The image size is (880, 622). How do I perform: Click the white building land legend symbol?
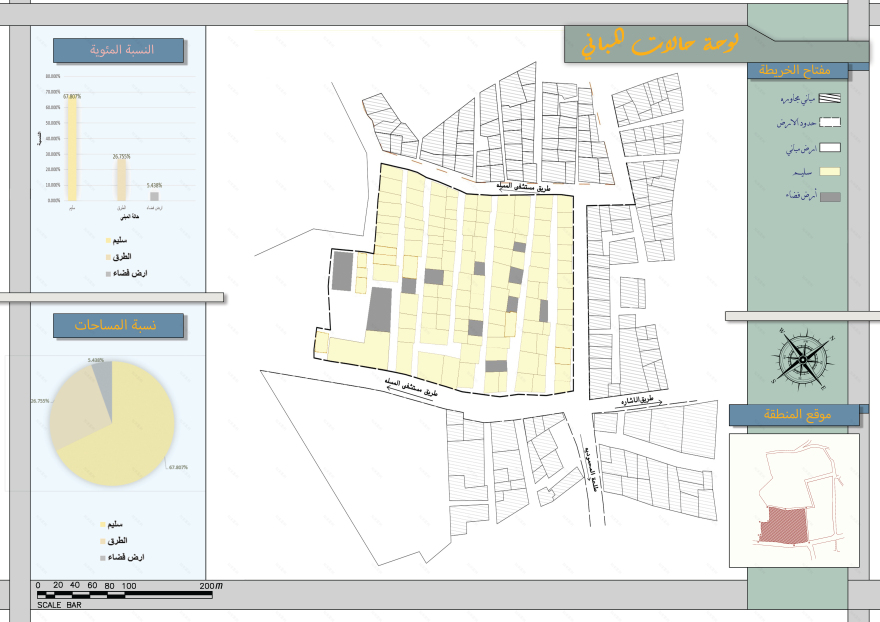830,148
